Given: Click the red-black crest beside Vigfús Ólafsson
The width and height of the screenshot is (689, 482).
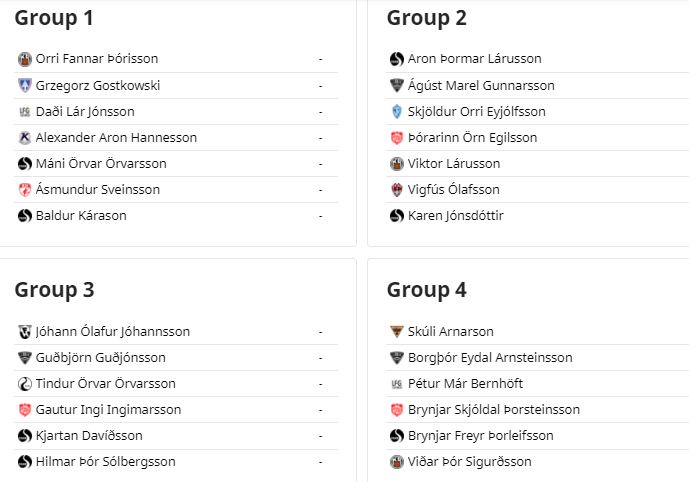Looking at the screenshot, I should tap(396, 190).
